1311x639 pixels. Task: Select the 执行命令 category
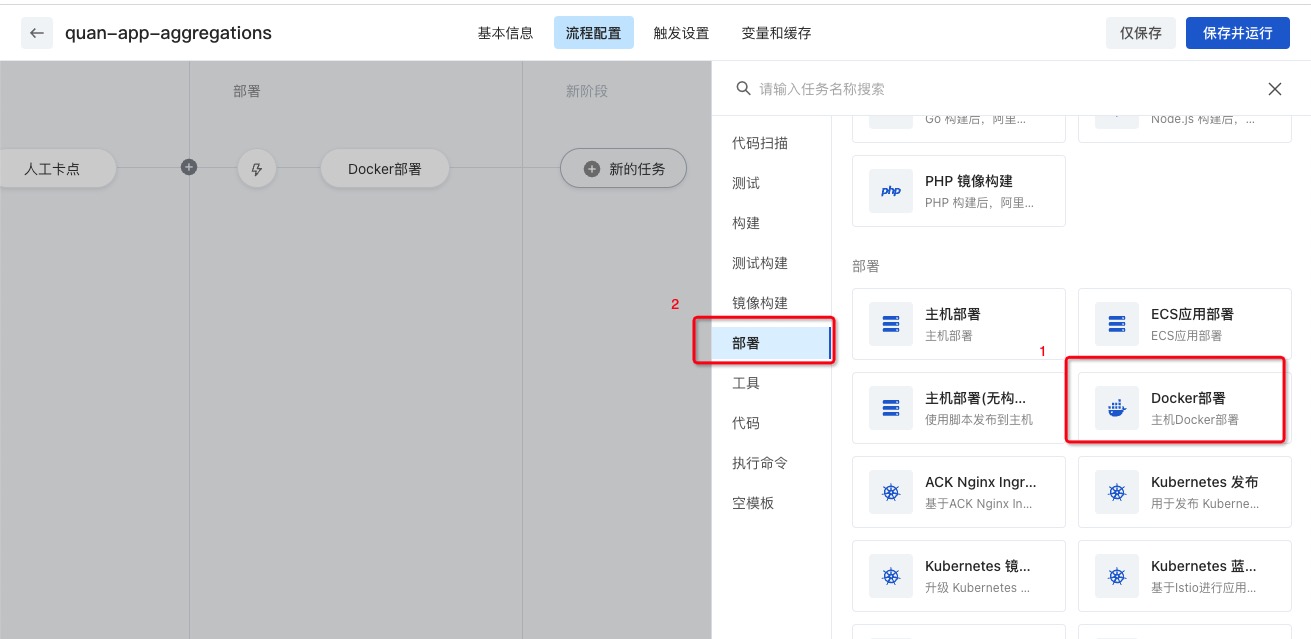pos(760,463)
